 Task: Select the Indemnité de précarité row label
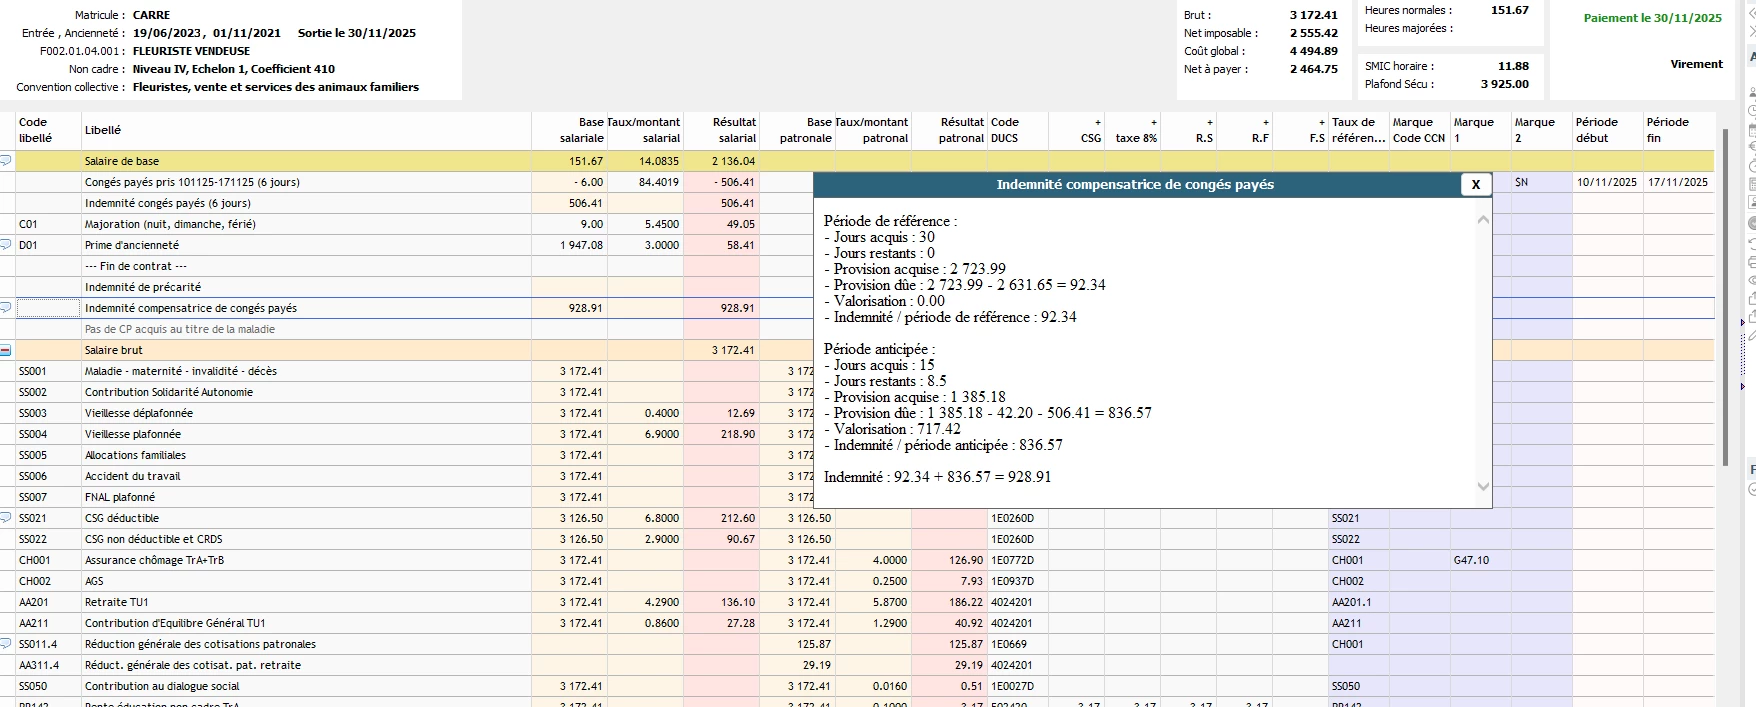pos(143,287)
